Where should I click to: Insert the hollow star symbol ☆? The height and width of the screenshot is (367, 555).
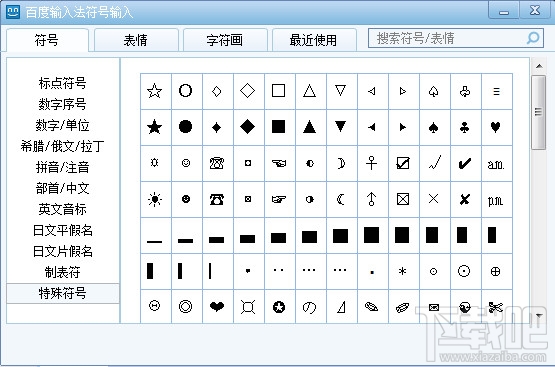click(155, 91)
